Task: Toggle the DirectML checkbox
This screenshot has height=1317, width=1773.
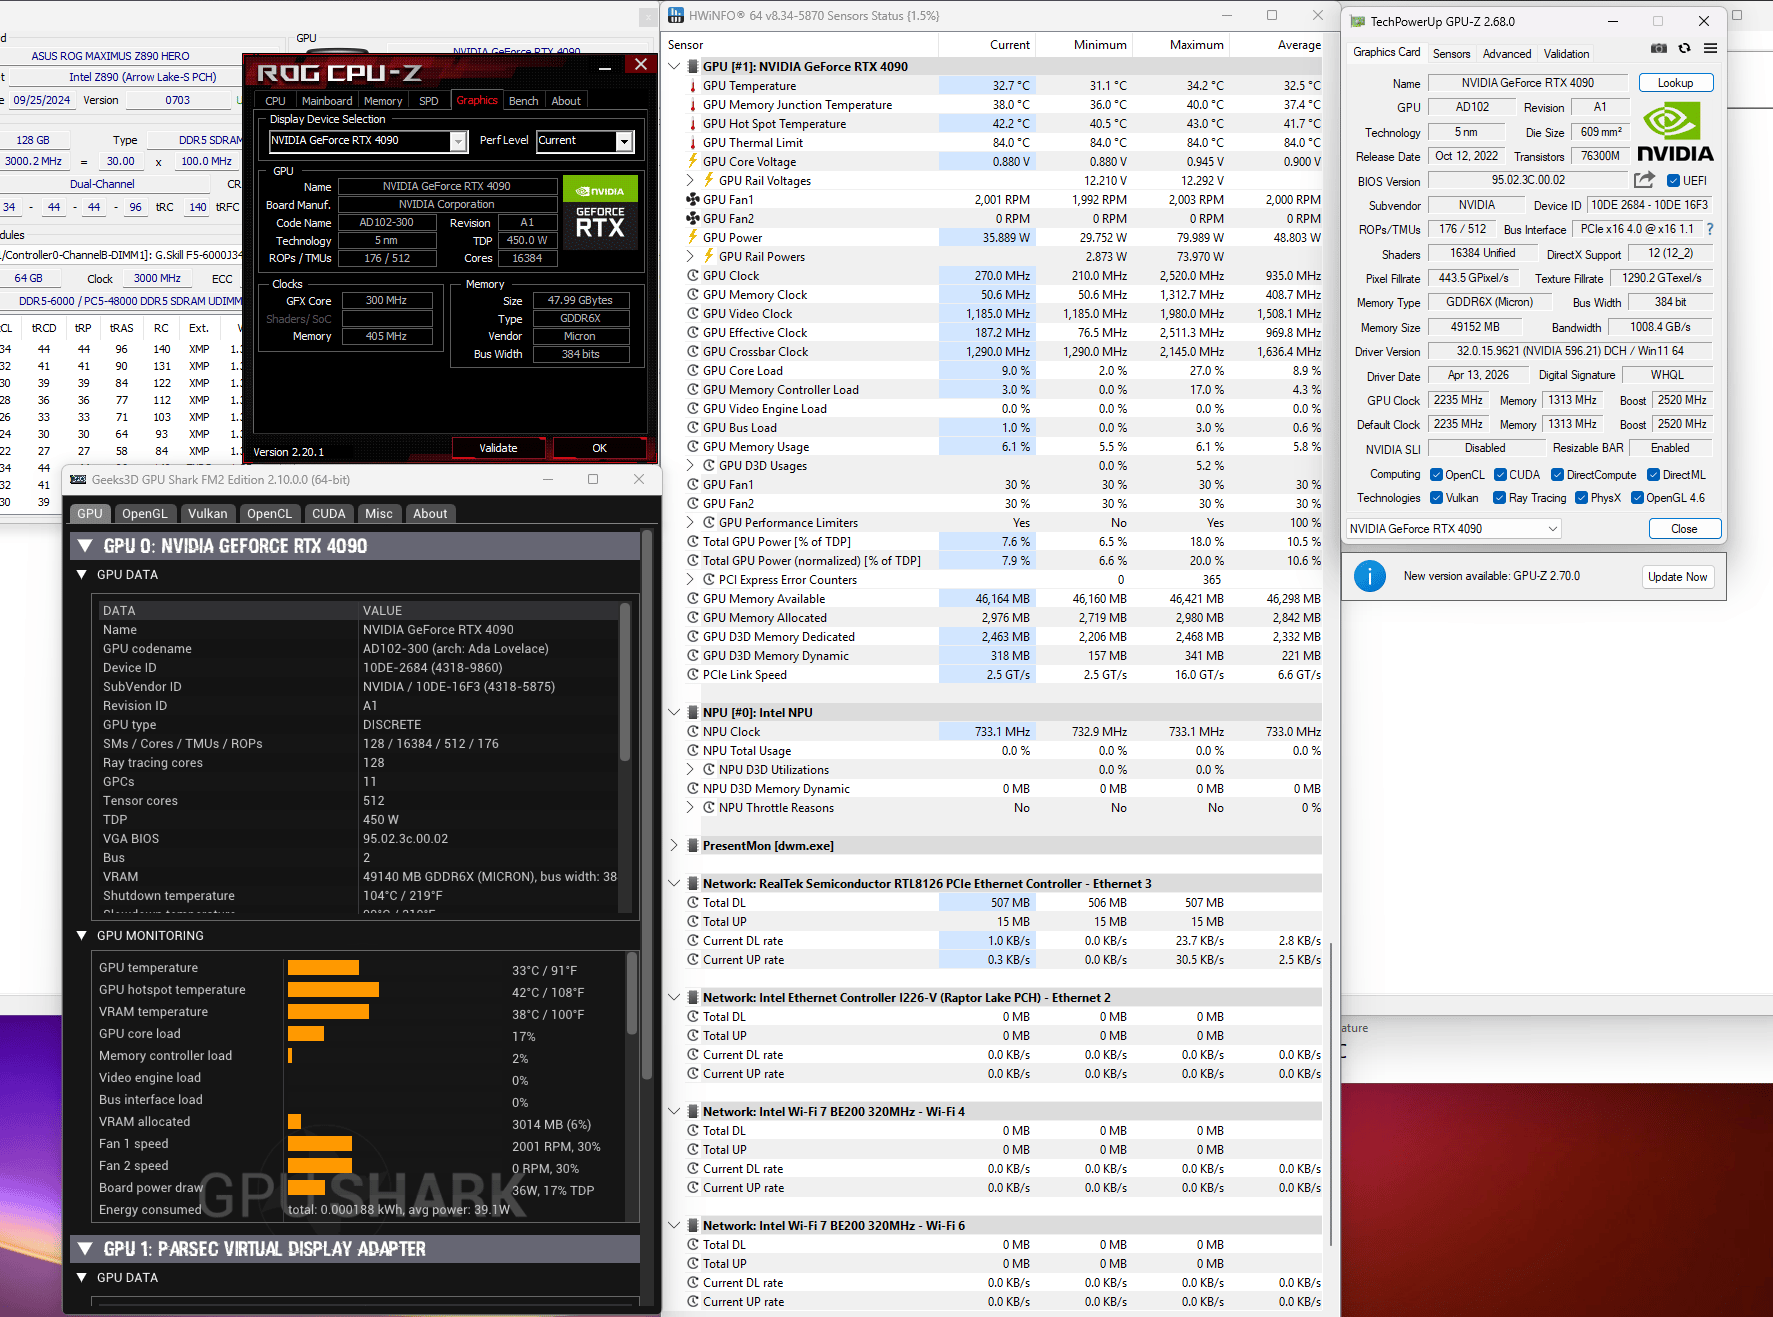Action: tap(1653, 475)
